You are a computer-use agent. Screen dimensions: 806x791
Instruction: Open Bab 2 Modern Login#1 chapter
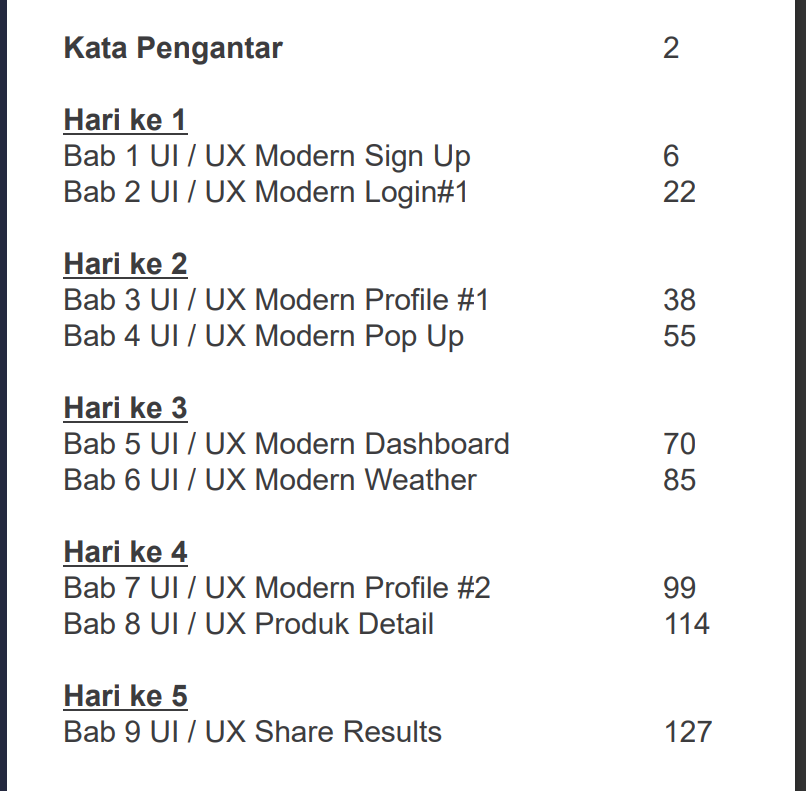266,192
